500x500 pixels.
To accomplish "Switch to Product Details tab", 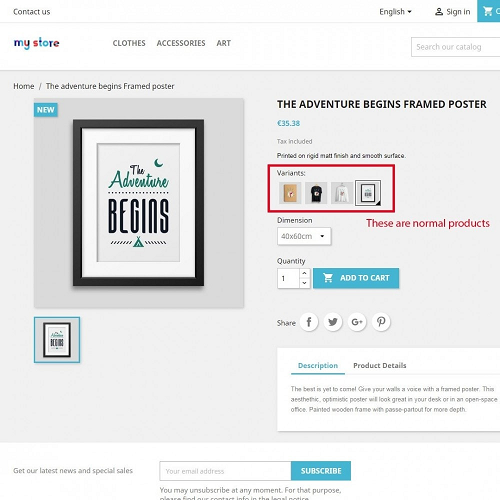I will click(380, 365).
